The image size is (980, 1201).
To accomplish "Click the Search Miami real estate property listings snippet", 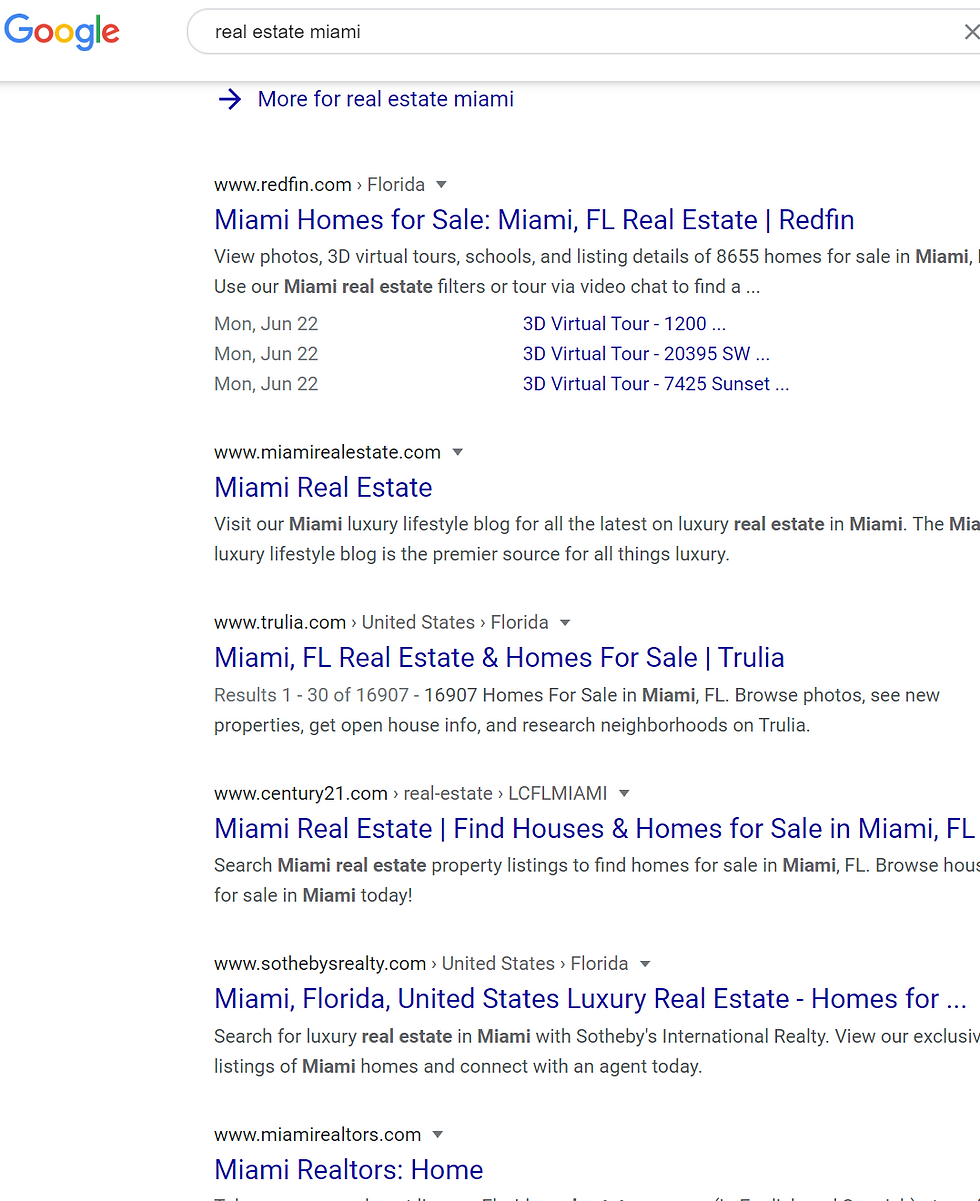I will tap(597, 880).
